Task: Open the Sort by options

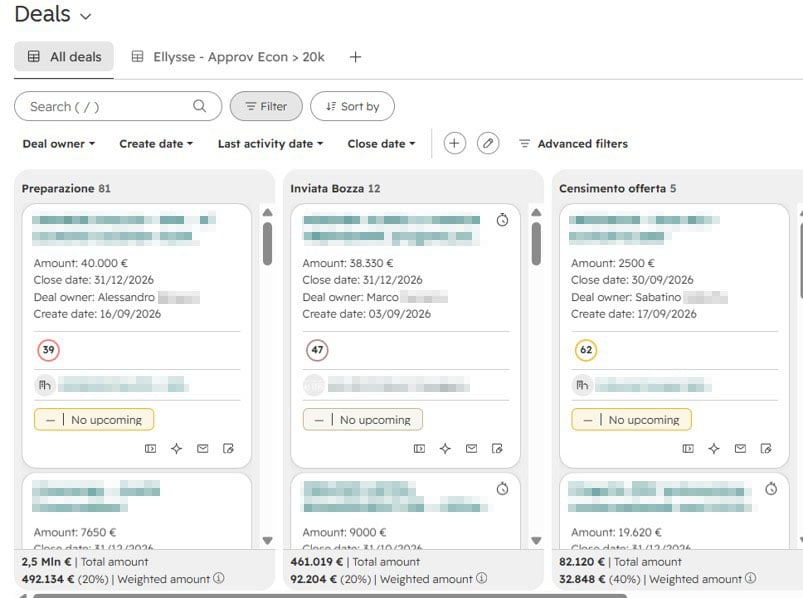Action: point(352,106)
